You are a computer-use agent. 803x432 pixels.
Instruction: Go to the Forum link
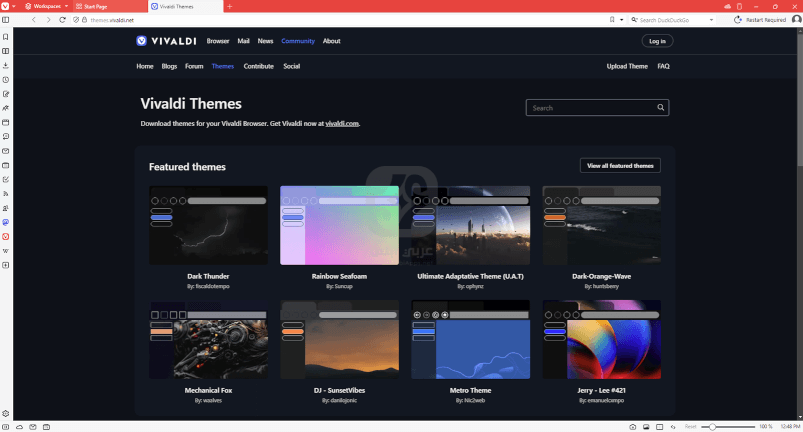[194, 66]
